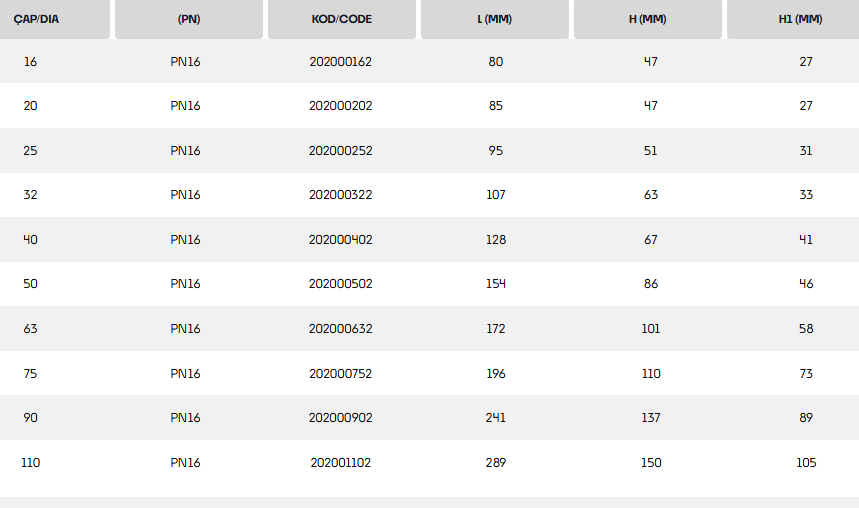Click product code 202000202
The width and height of the screenshot is (859, 508).
pyautogui.click(x=340, y=106)
